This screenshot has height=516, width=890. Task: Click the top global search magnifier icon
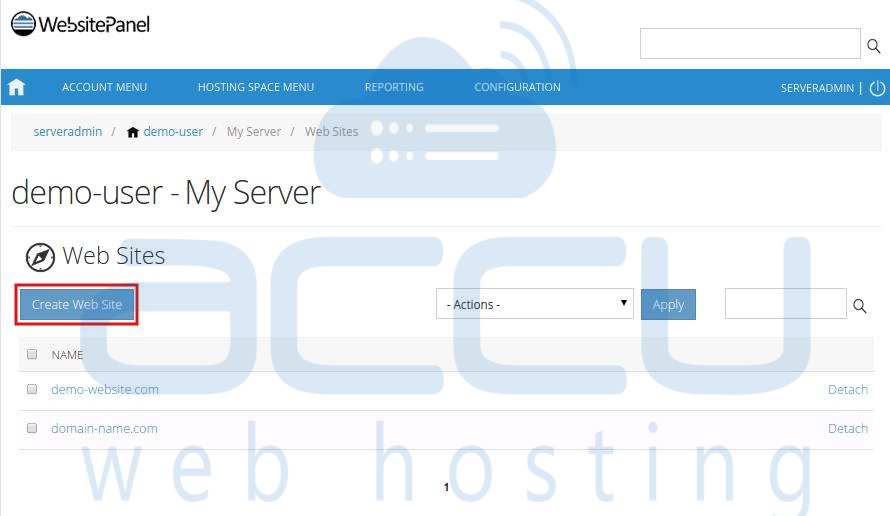tap(874, 46)
